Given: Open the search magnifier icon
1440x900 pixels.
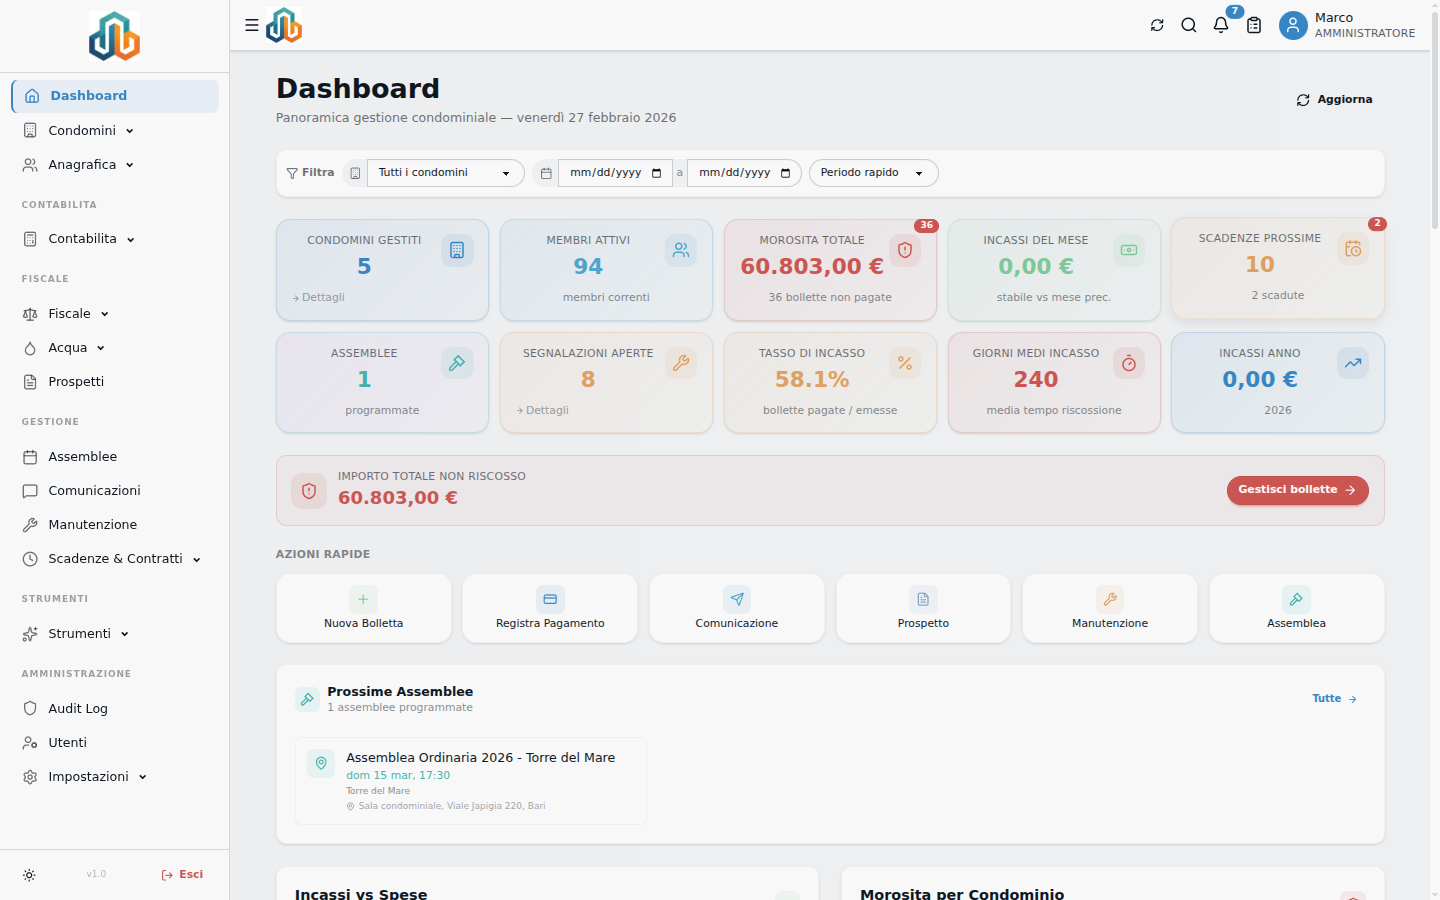Looking at the screenshot, I should tap(1189, 25).
